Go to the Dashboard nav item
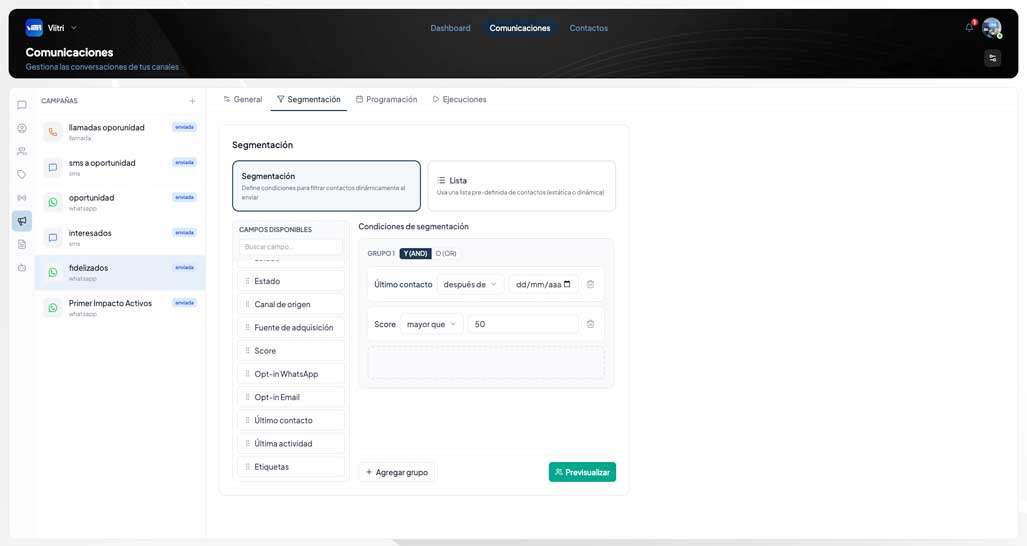 click(451, 28)
